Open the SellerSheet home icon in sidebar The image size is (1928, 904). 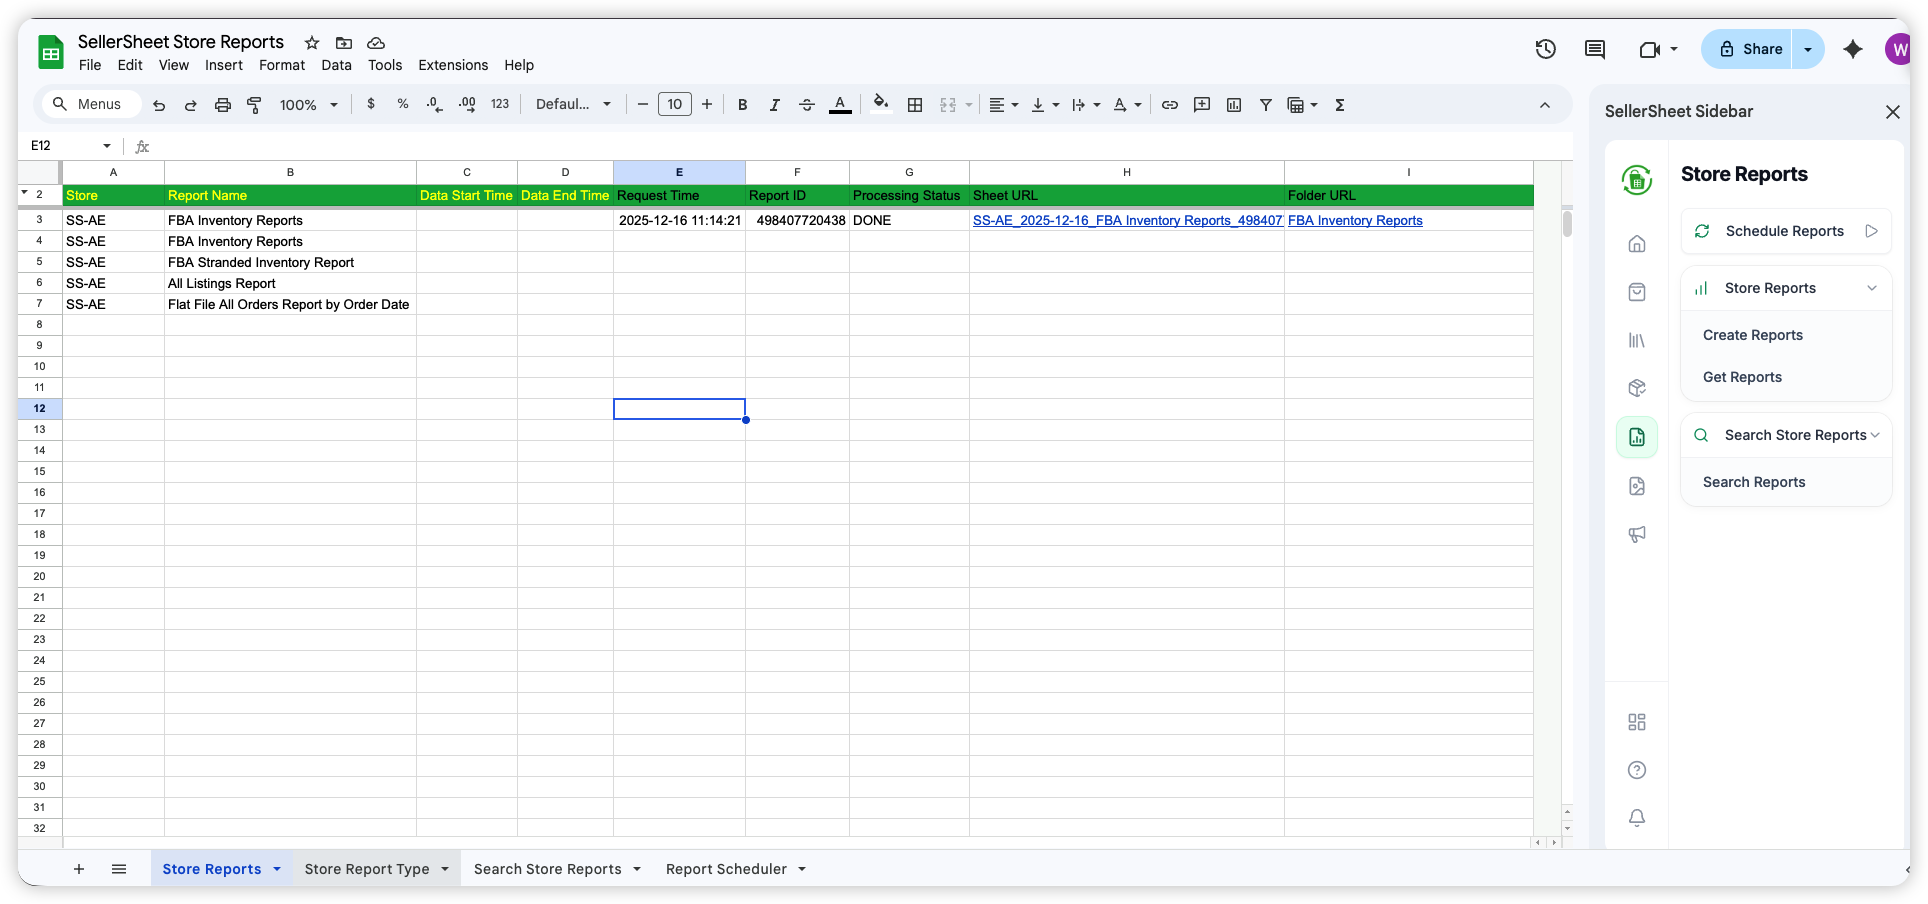tap(1637, 243)
